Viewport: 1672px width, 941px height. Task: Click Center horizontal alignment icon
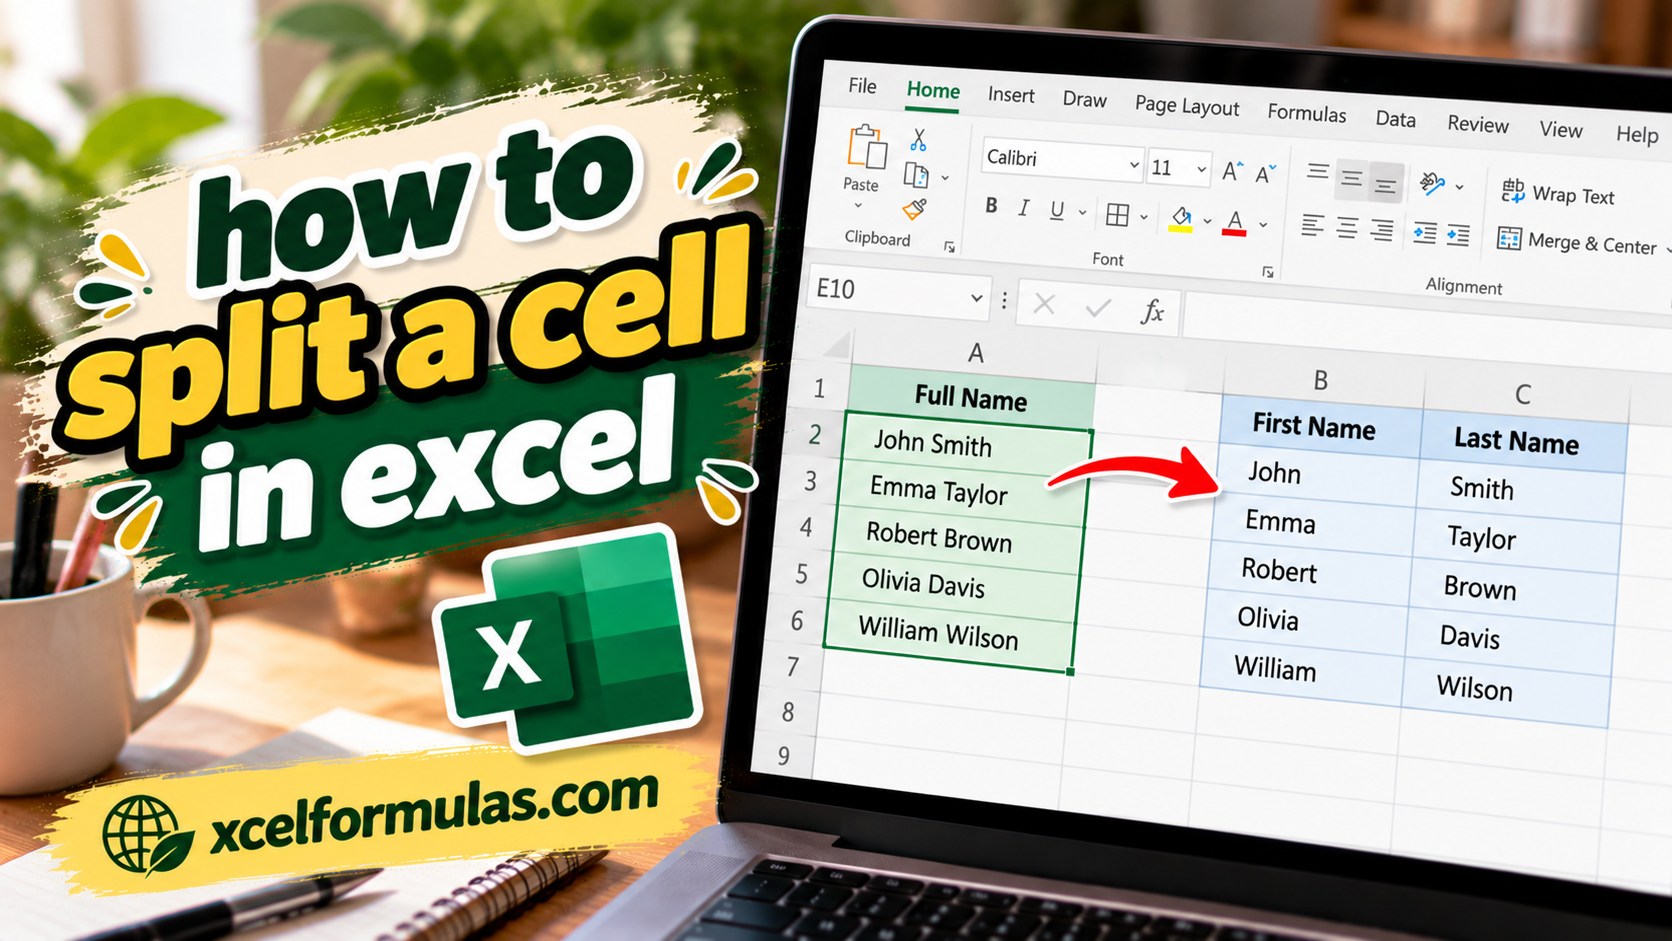(x=1347, y=229)
